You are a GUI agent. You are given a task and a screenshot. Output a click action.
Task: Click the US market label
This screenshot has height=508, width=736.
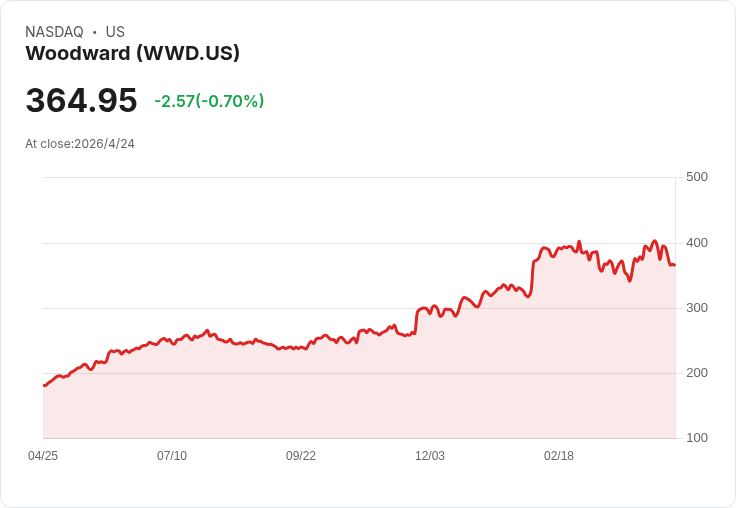point(115,32)
